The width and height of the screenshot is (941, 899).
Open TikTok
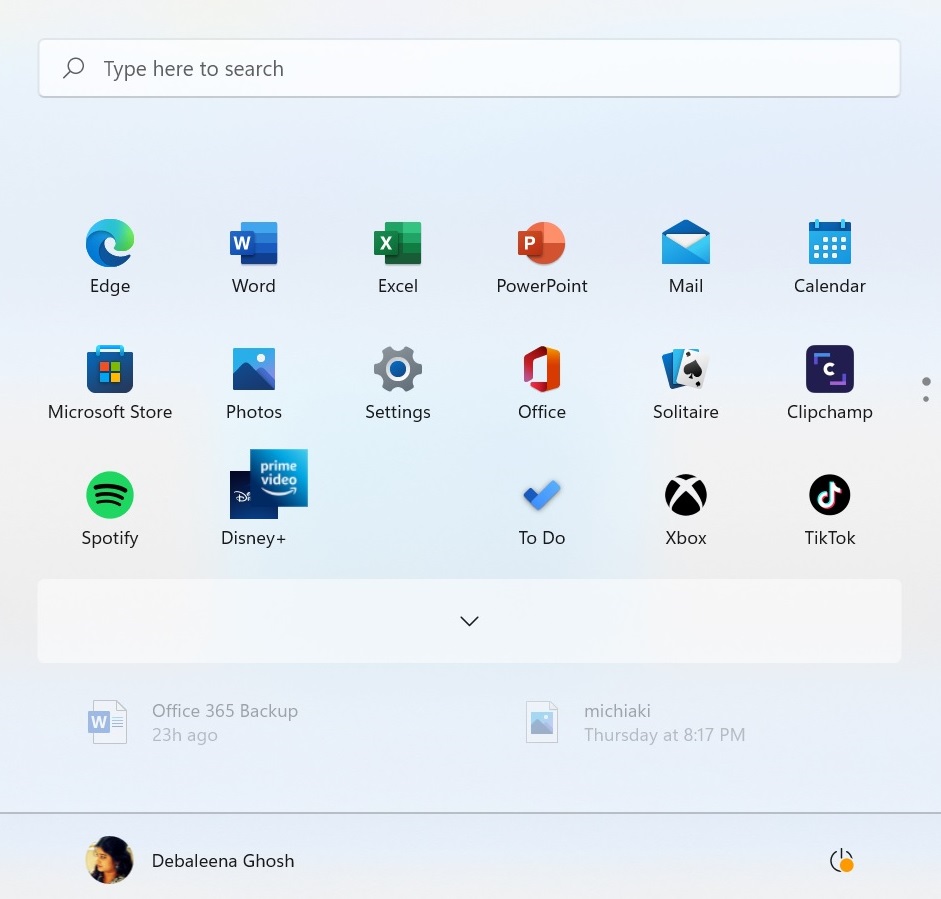(830, 508)
